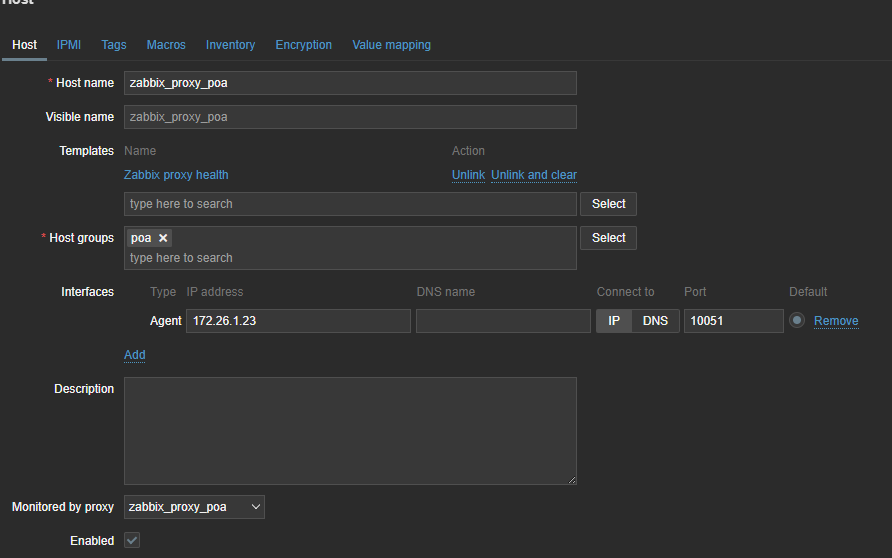Open the Monitored by proxy dropdown
Screen dimensions: 892x558
(x=194, y=507)
